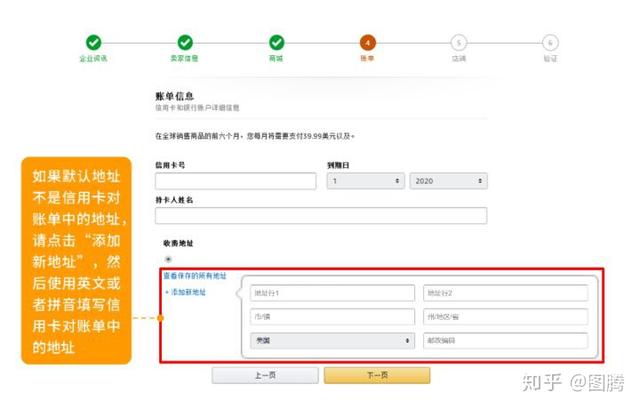The width and height of the screenshot is (640, 409).
Task: Click the green label under the third step
Action: point(276,58)
